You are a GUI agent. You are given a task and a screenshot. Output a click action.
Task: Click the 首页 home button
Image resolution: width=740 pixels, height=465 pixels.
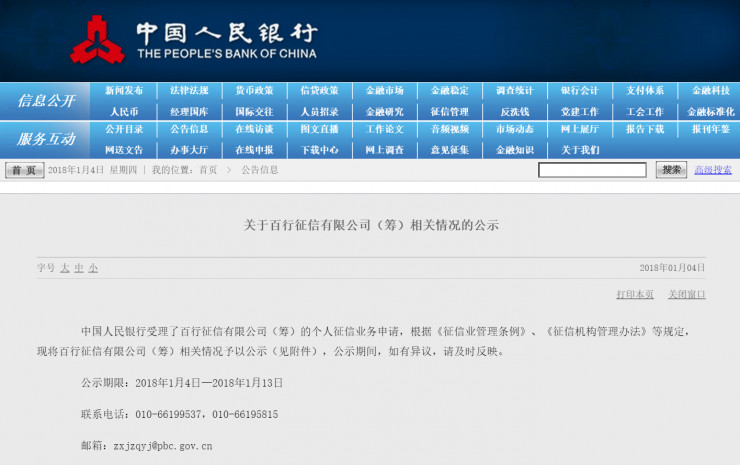pos(25,170)
